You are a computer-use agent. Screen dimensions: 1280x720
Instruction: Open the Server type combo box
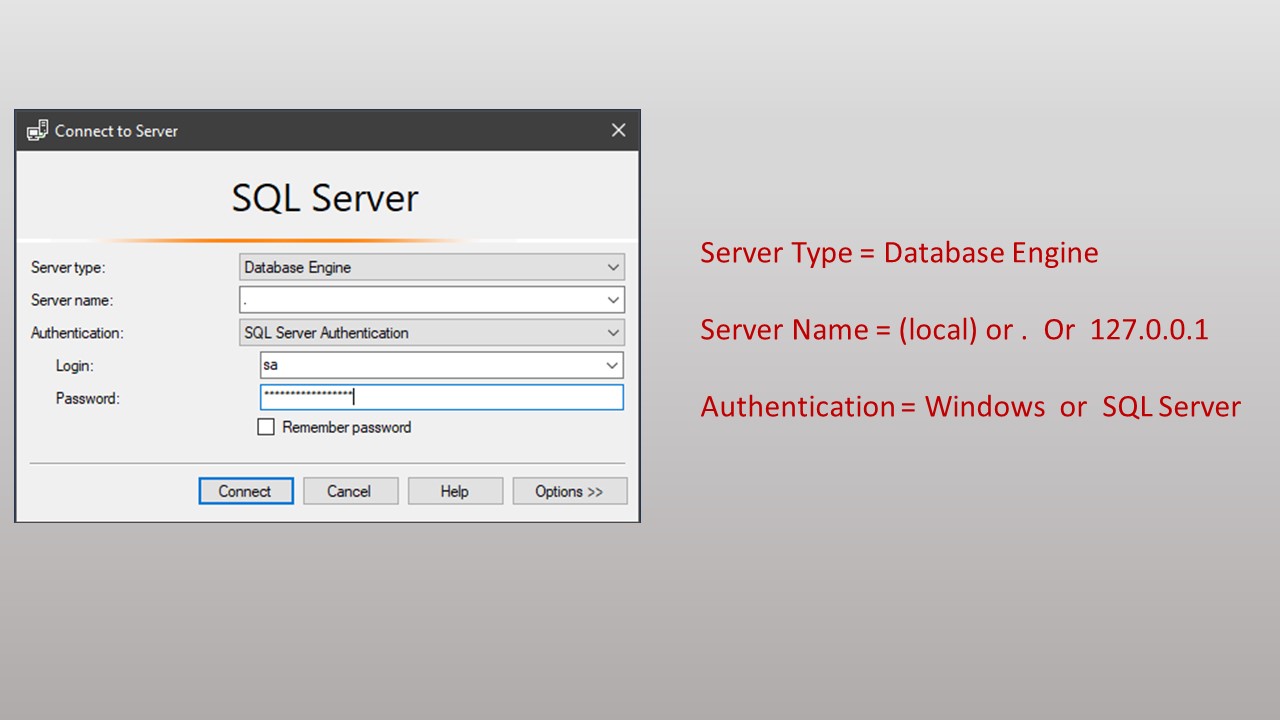pyautogui.click(x=430, y=267)
